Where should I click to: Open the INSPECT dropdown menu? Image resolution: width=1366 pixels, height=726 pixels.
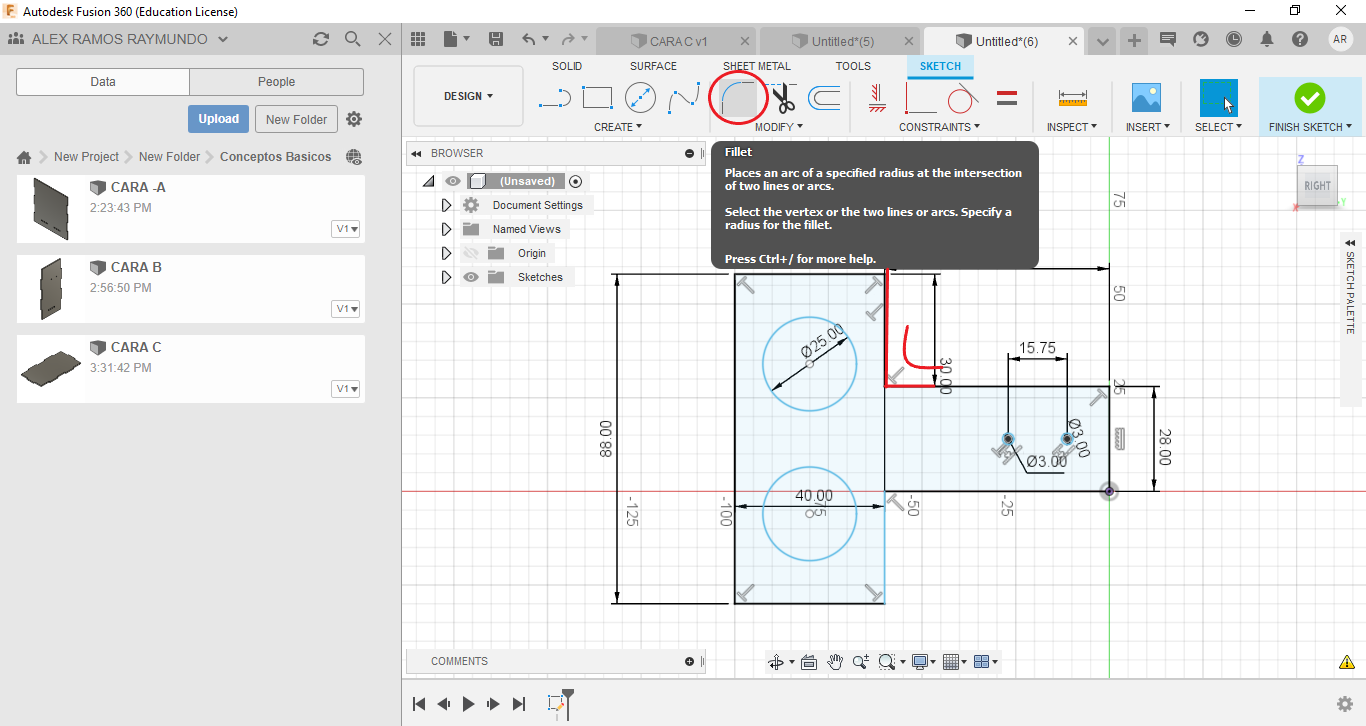coord(1072,127)
